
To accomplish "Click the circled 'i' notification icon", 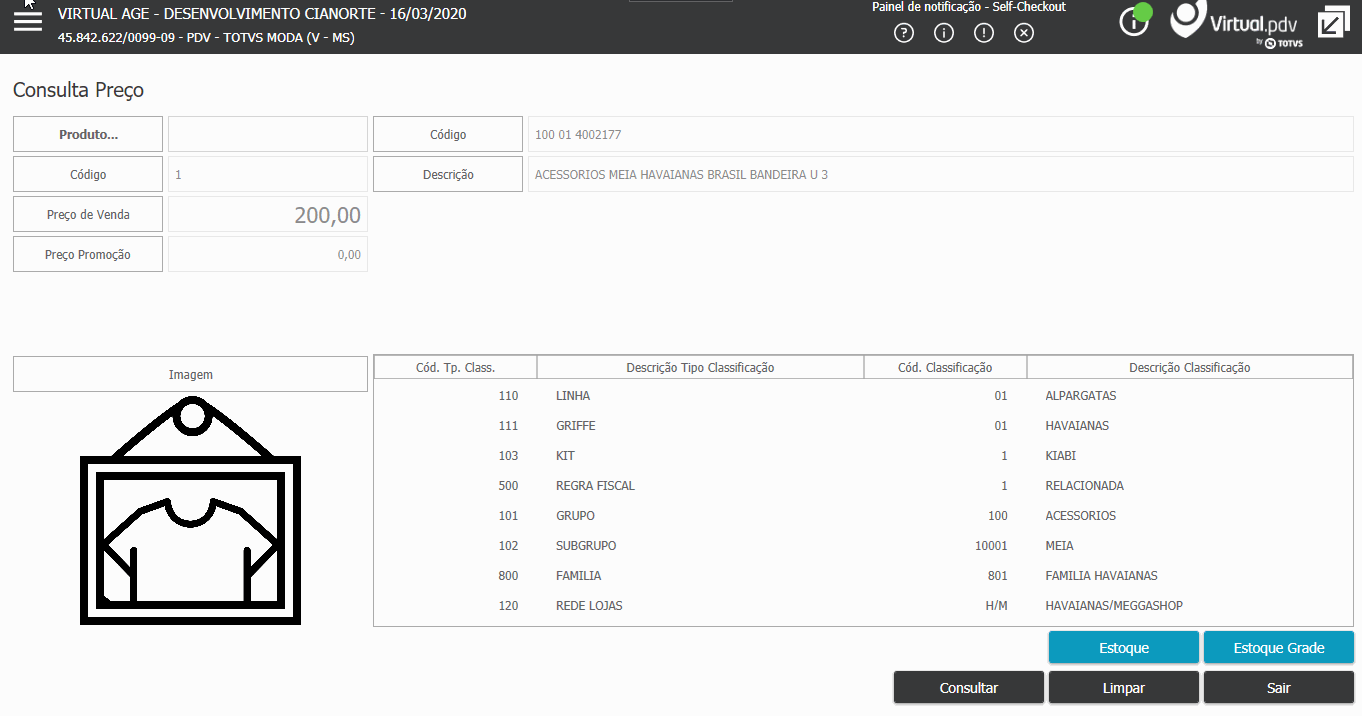I will [x=944, y=33].
